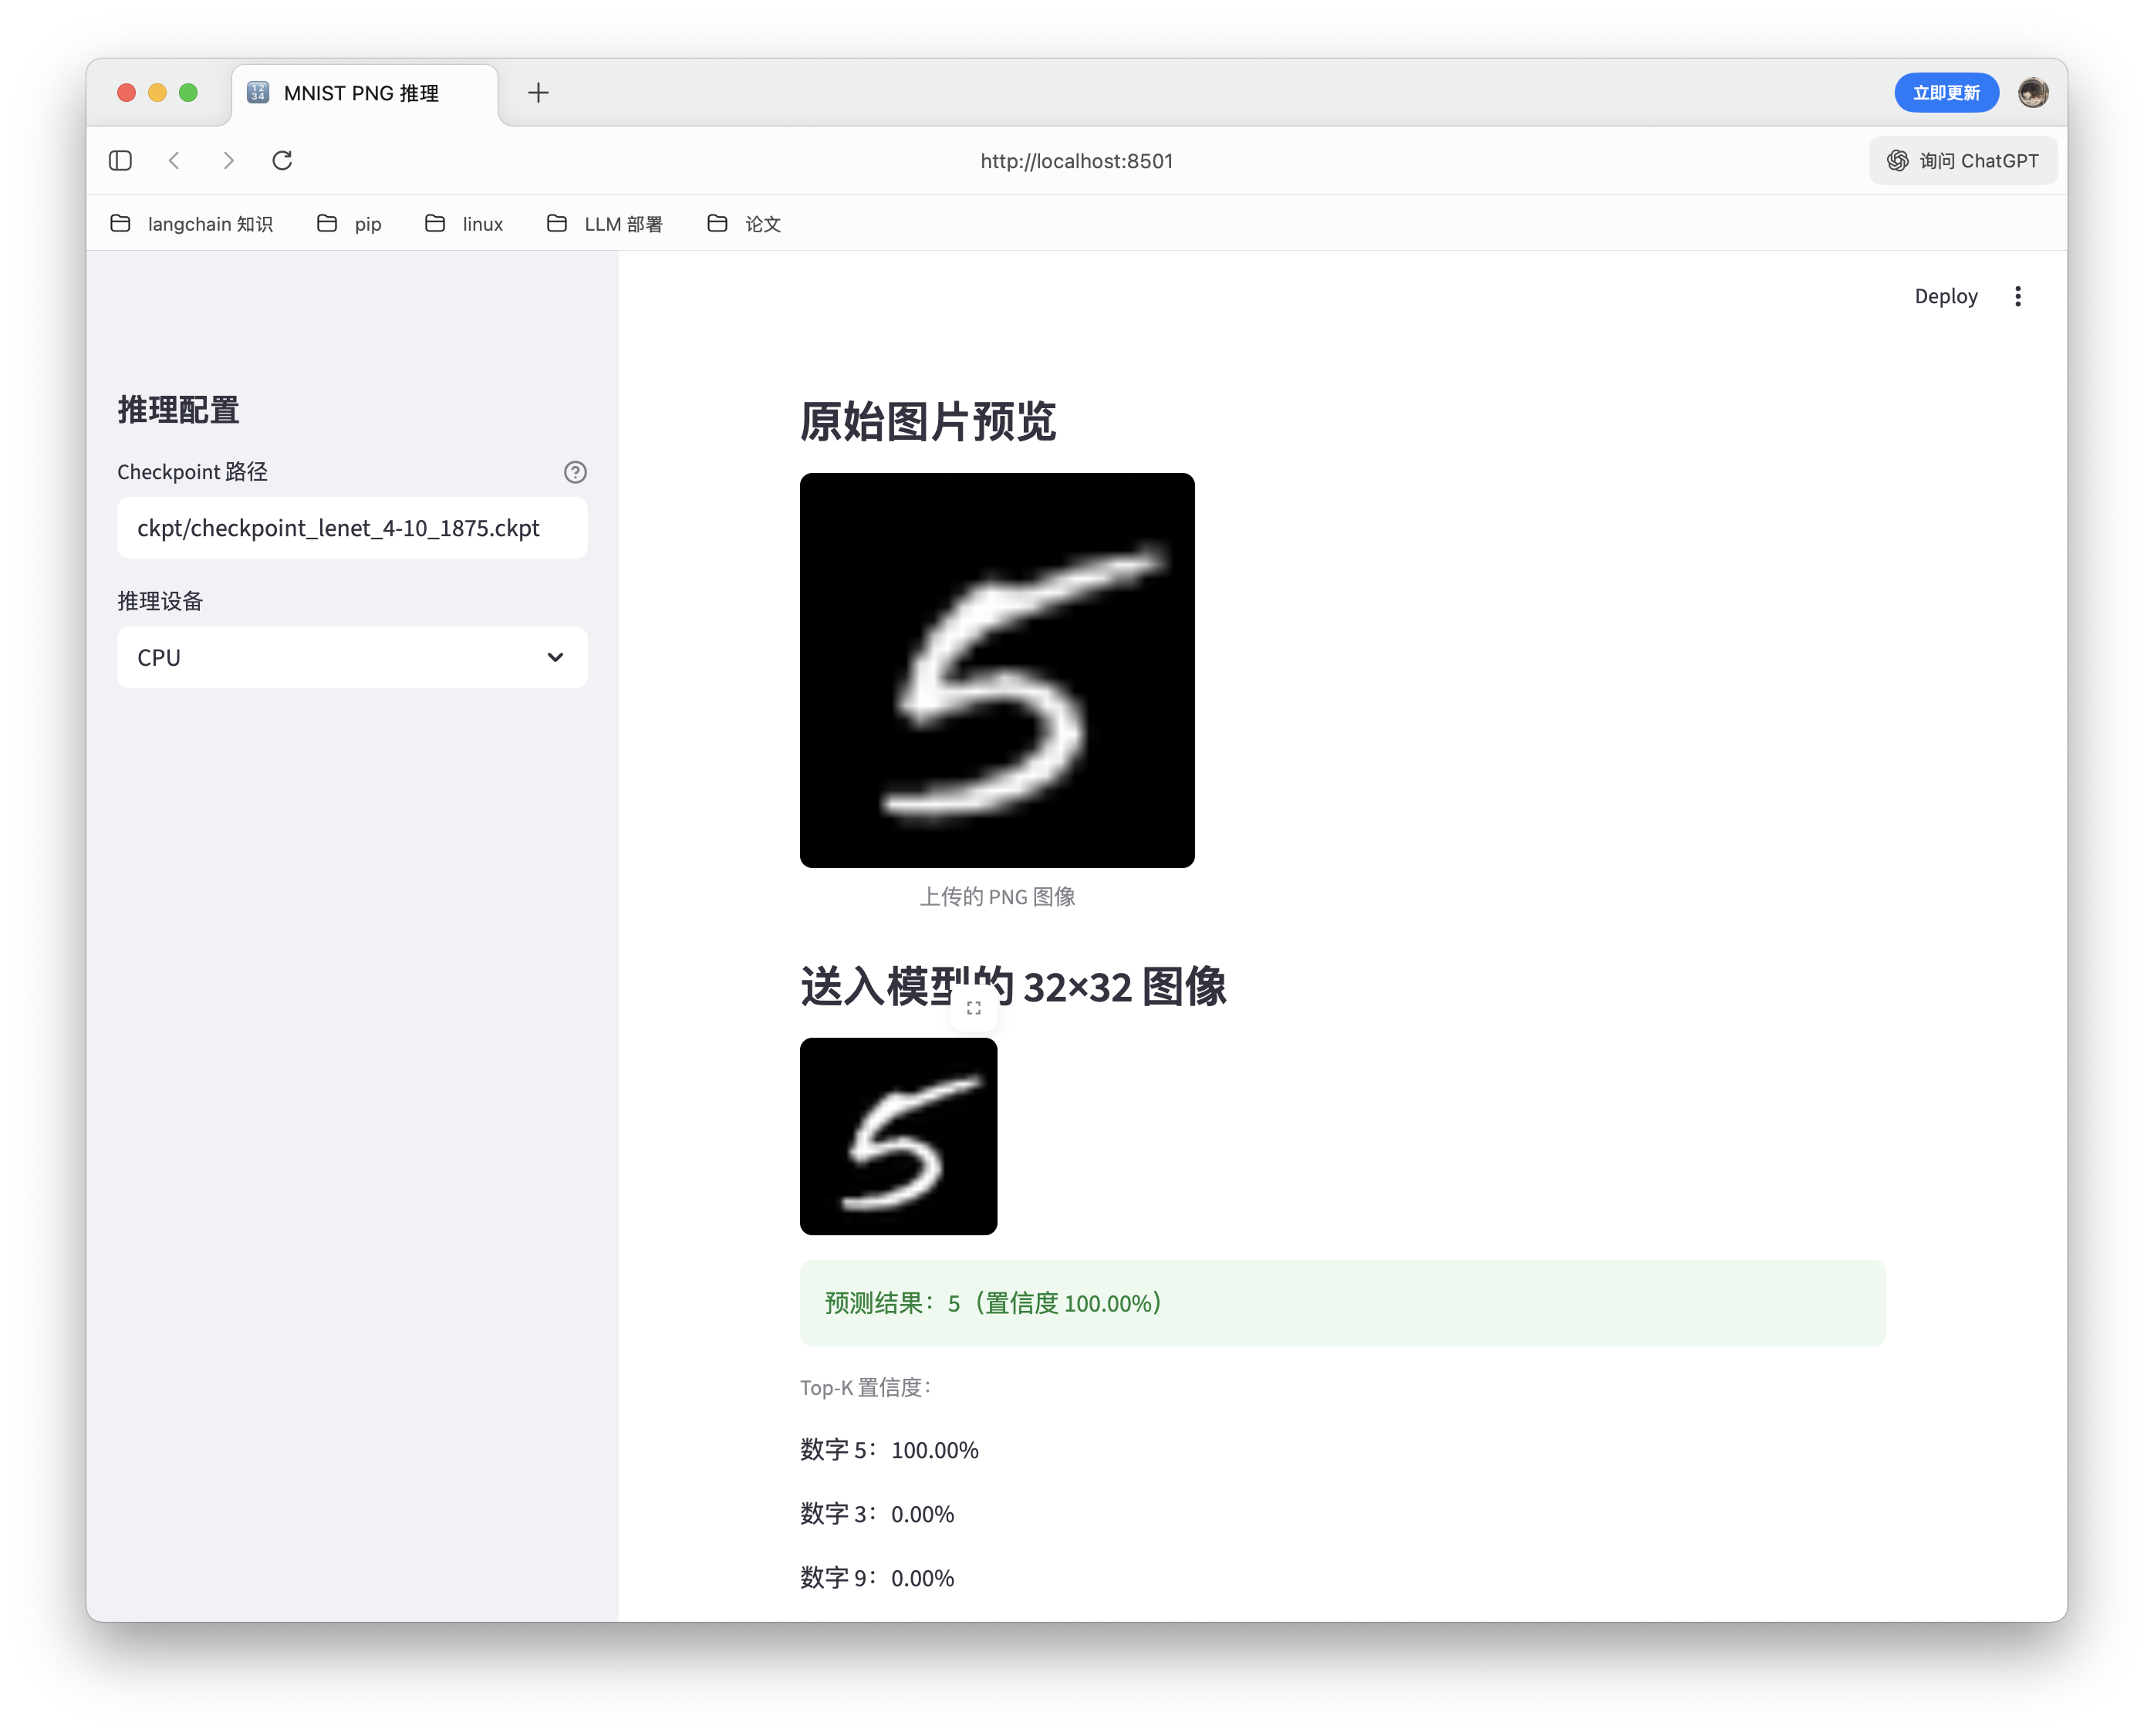2154x1736 pixels.
Task: Expand the 32×32 image to fullscreen
Action: (974, 1007)
